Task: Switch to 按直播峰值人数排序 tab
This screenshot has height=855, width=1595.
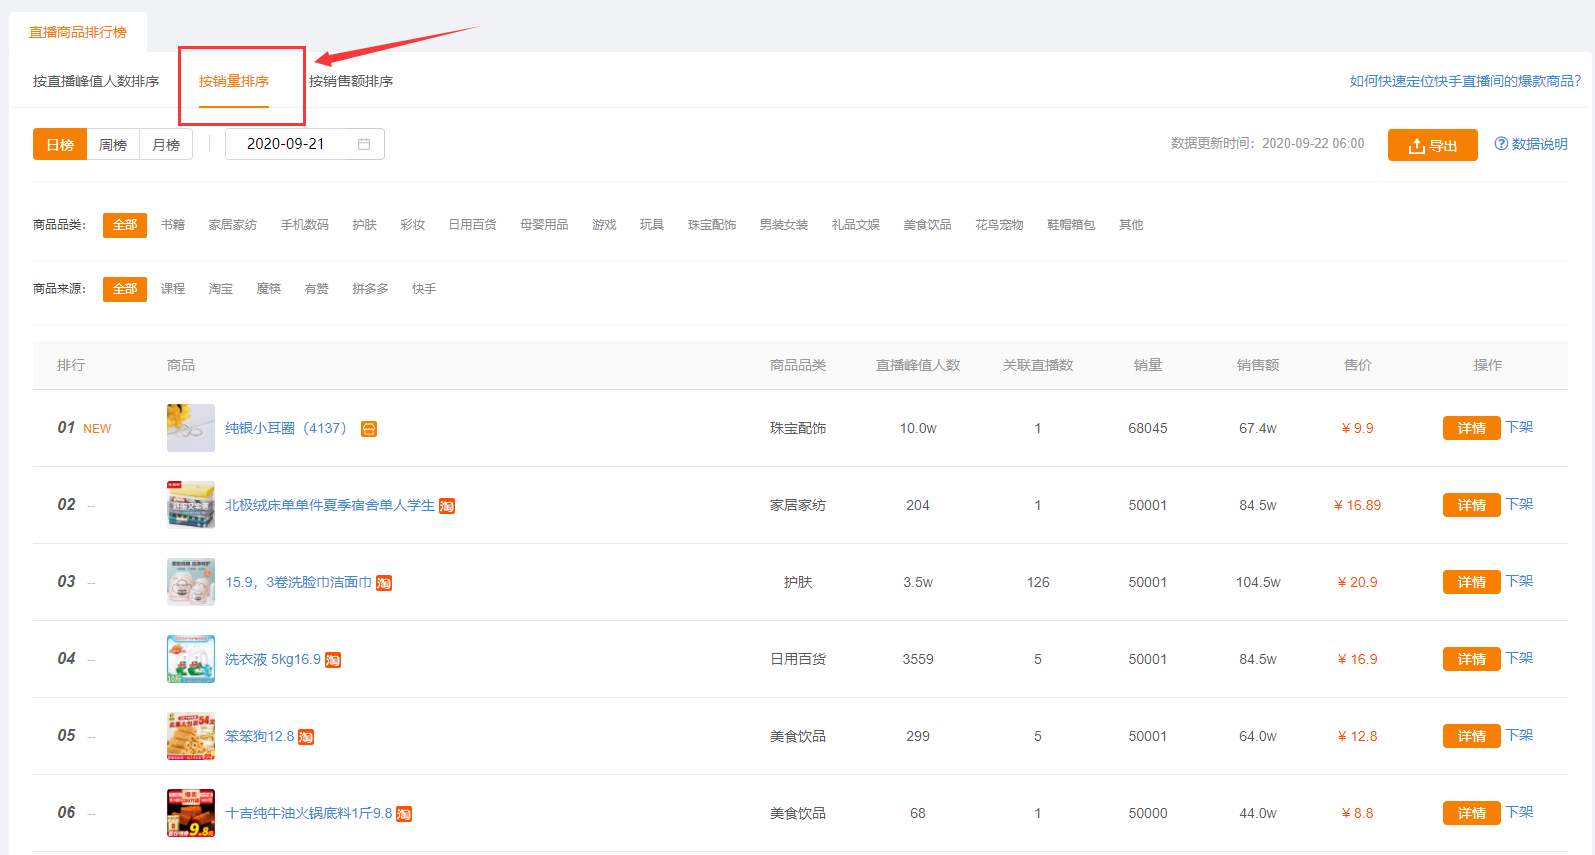Action: 96,81
